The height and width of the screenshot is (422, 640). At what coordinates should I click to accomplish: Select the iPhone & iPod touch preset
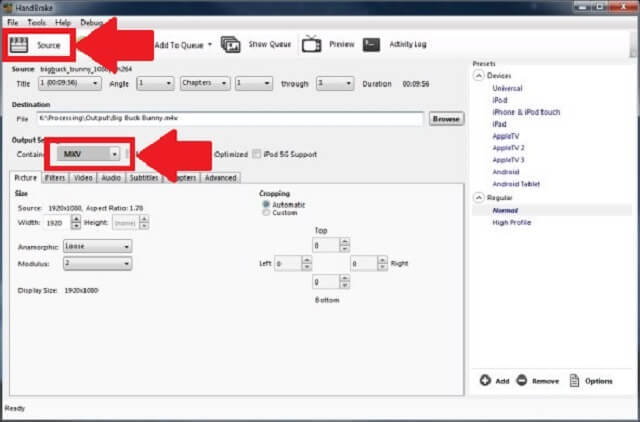(x=526, y=112)
